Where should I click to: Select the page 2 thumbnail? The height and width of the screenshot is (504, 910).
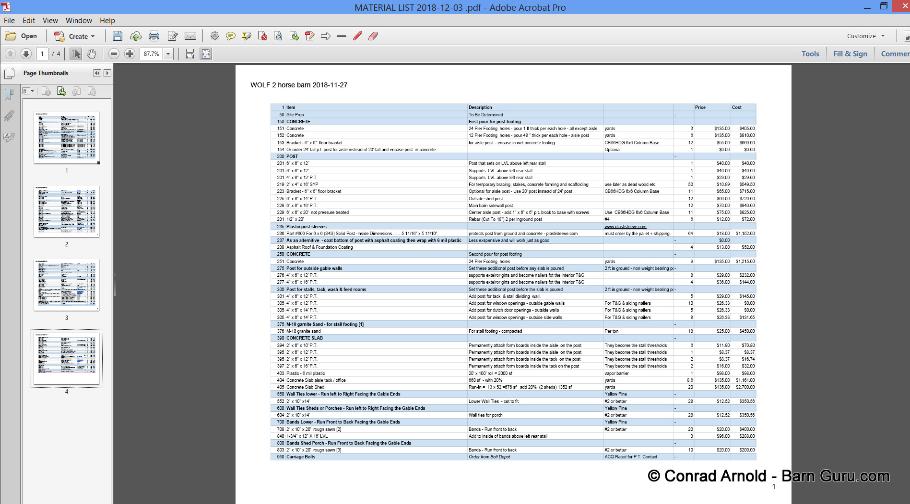66,211
